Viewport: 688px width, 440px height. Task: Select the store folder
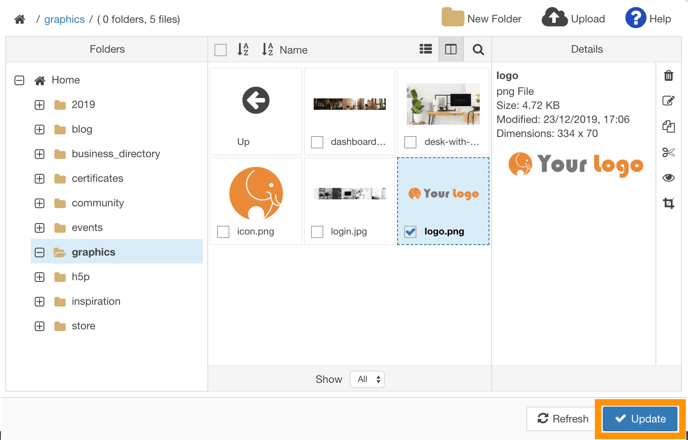(x=83, y=326)
